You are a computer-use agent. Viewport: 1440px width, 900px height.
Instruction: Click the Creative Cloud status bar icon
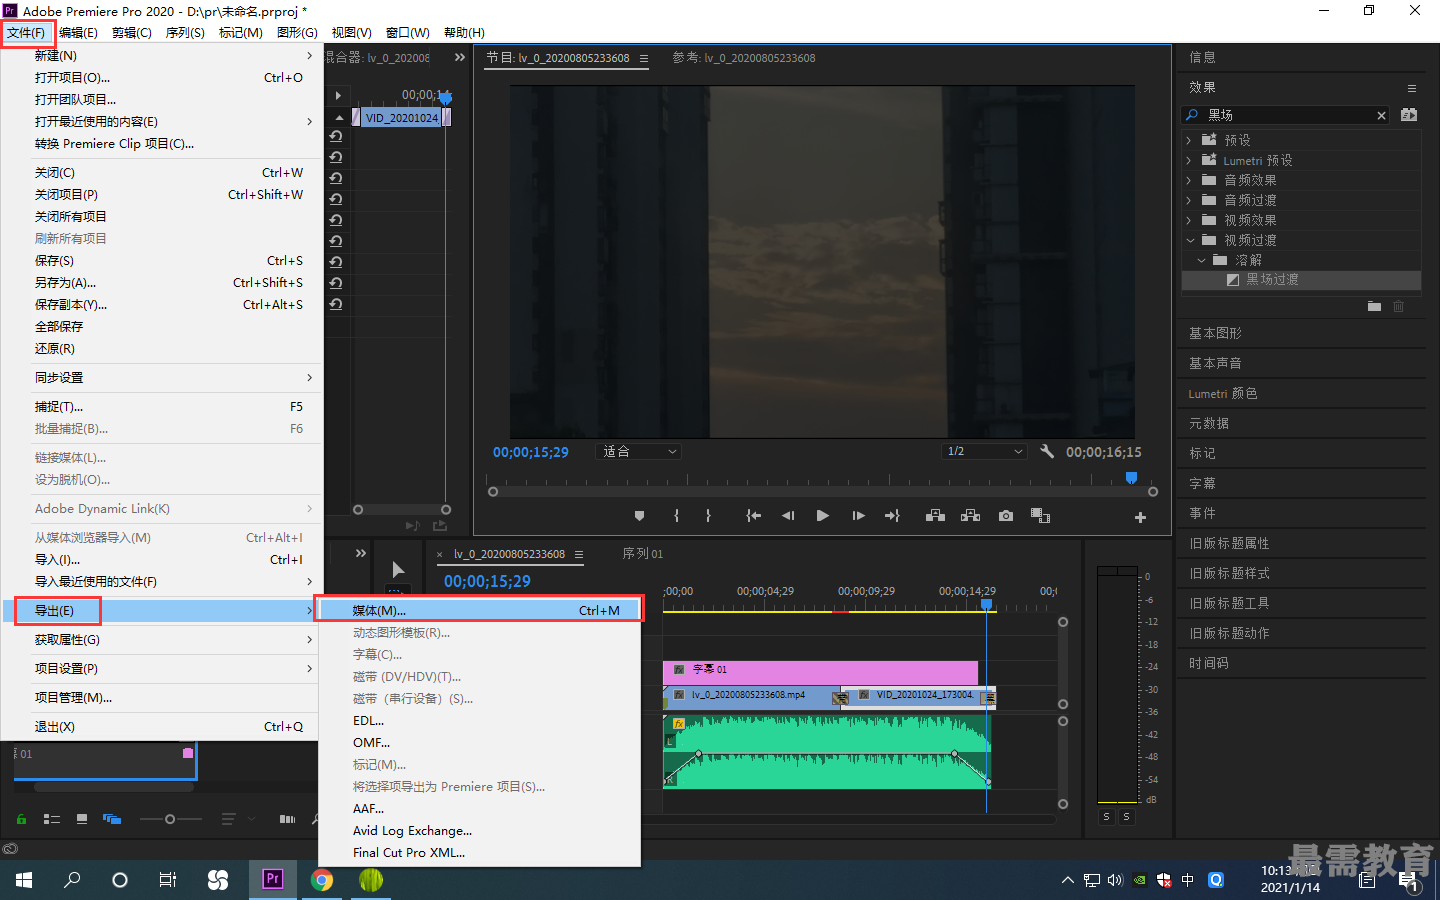tap(10, 849)
